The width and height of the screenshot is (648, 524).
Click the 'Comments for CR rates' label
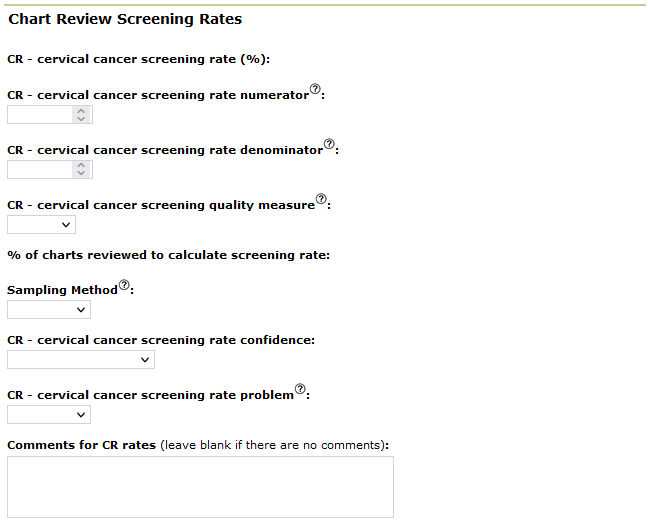point(81,445)
